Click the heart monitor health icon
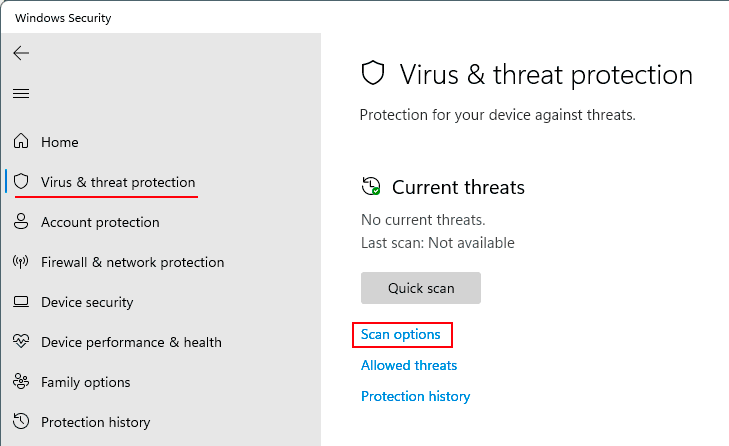 pyautogui.click(x=21, y=341)
